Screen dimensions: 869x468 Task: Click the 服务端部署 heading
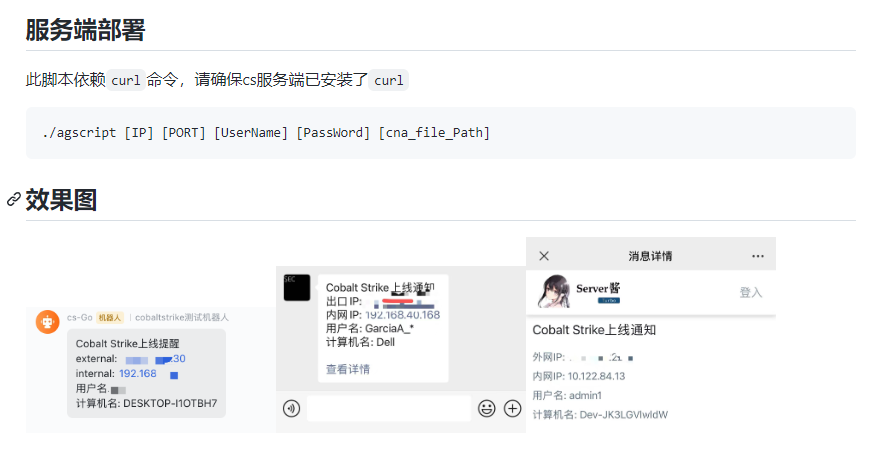tap(85, 30)
